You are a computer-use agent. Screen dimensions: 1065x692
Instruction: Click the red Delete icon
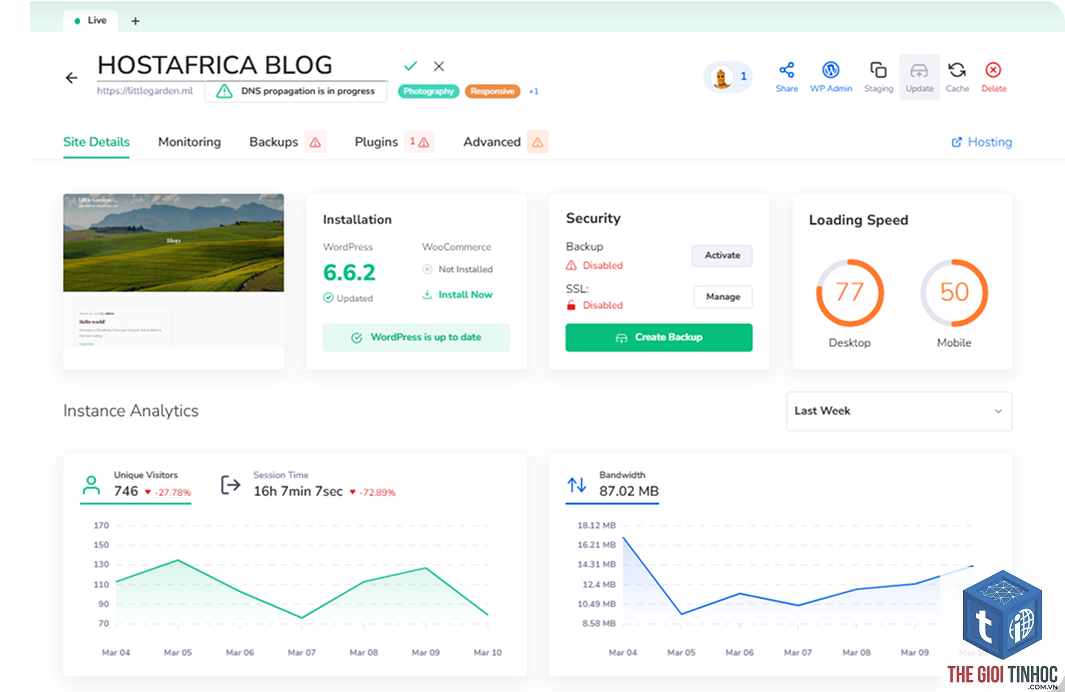pyautogui.click(x=993, y=70)
